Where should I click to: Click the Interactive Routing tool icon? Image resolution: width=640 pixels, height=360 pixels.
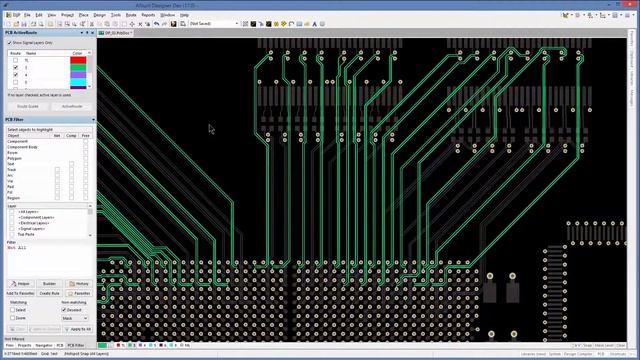[253, 24]
